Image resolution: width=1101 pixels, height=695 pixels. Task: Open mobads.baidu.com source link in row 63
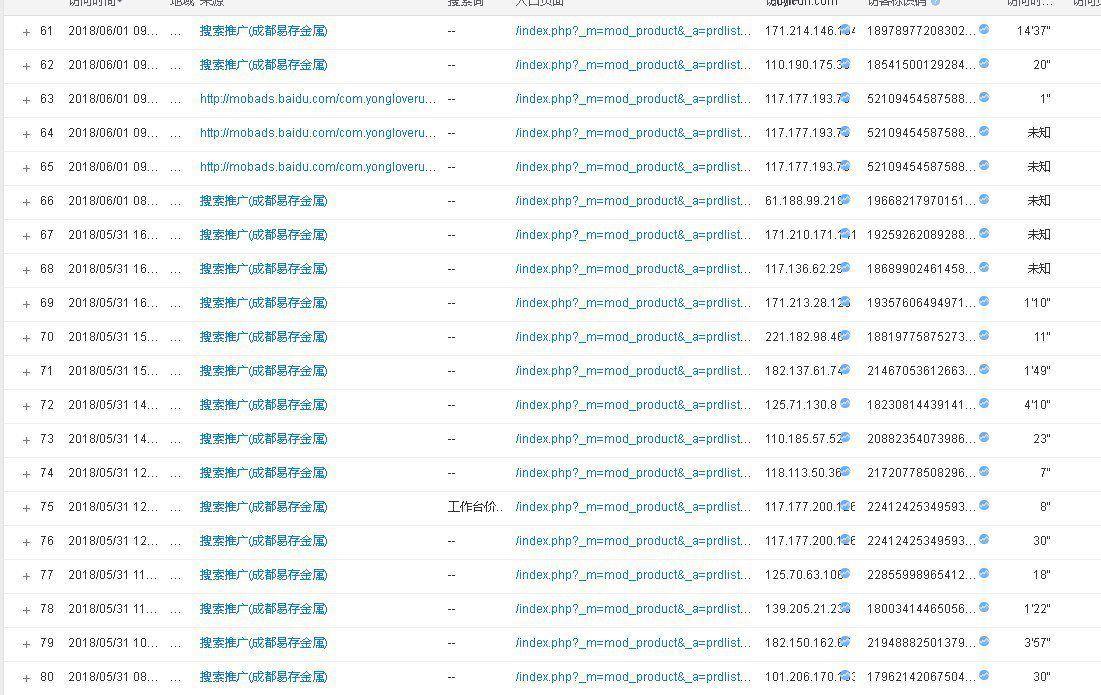[318, 99]
